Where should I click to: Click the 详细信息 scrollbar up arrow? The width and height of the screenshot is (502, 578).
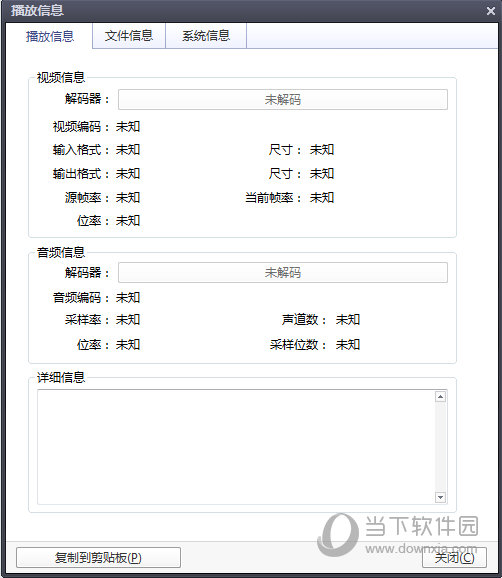[x=440, y=397]
